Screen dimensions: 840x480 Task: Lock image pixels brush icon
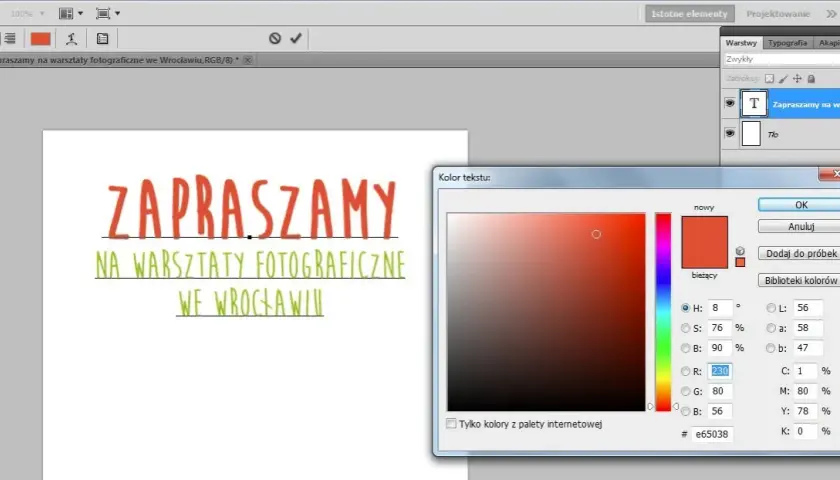(x=783, y=79)
